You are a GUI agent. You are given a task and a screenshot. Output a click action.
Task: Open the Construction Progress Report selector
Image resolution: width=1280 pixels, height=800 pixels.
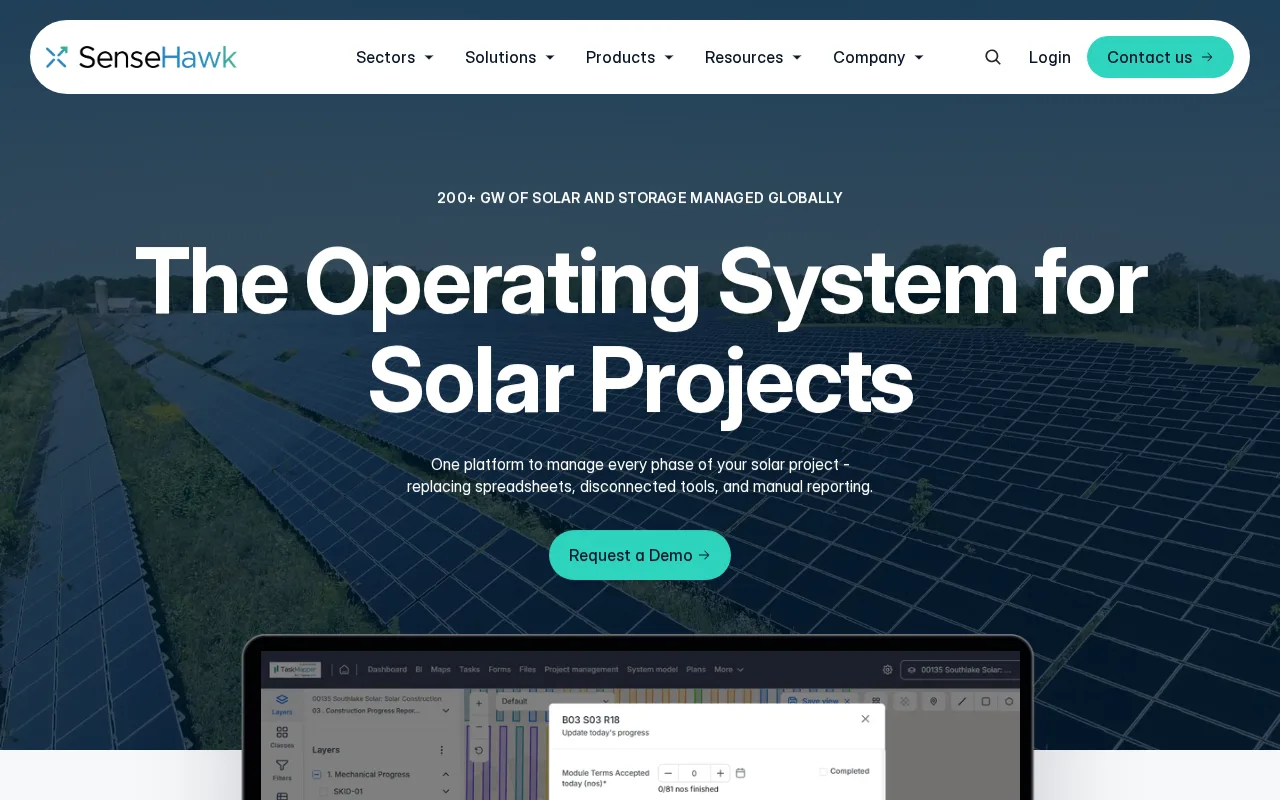[380, 710]
